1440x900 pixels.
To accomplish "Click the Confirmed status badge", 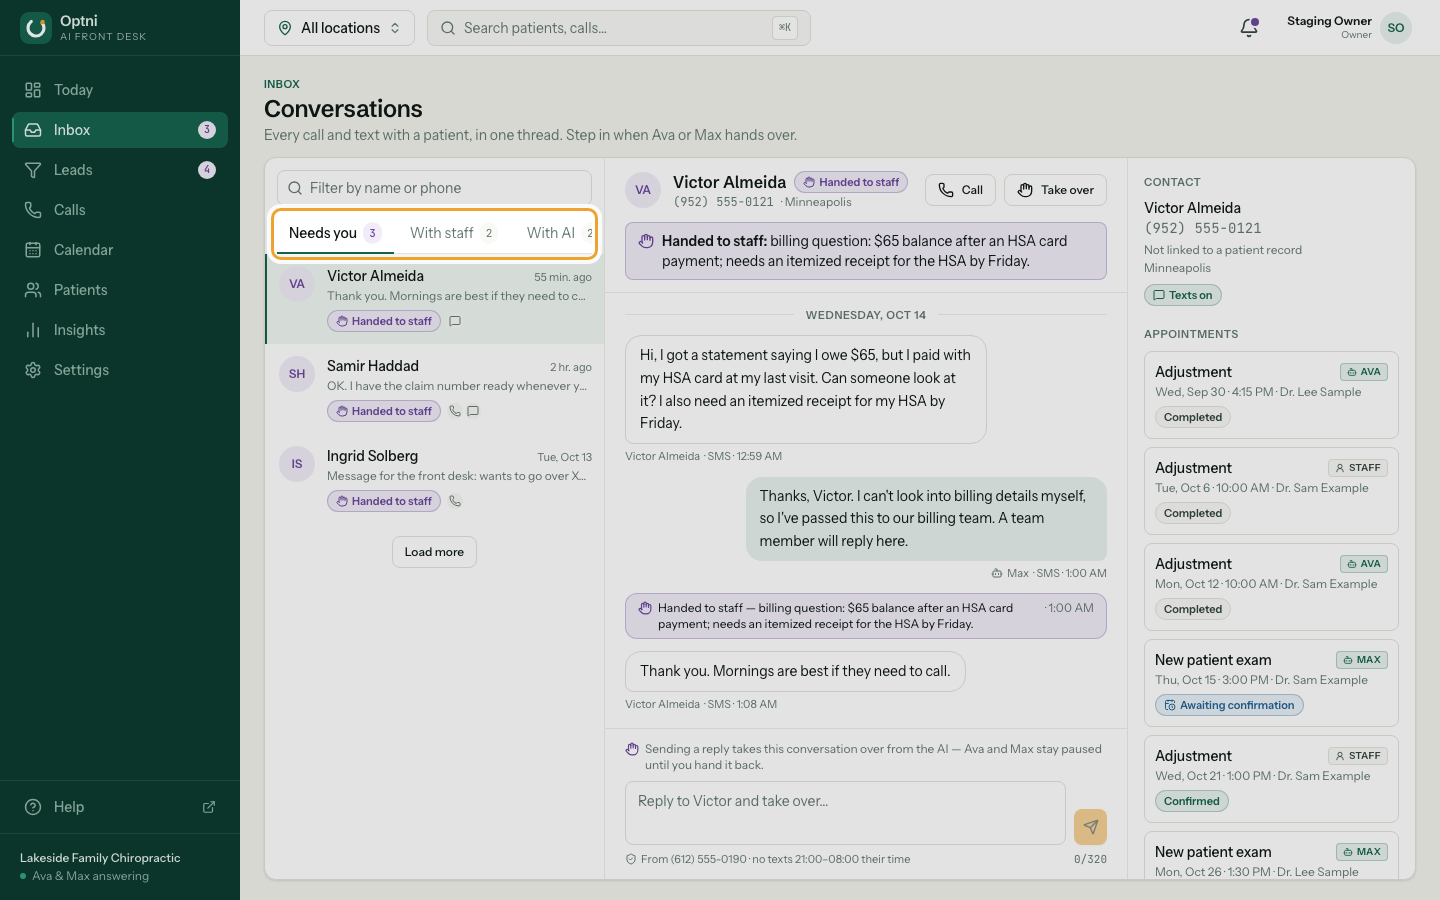I will point(1192,801).
